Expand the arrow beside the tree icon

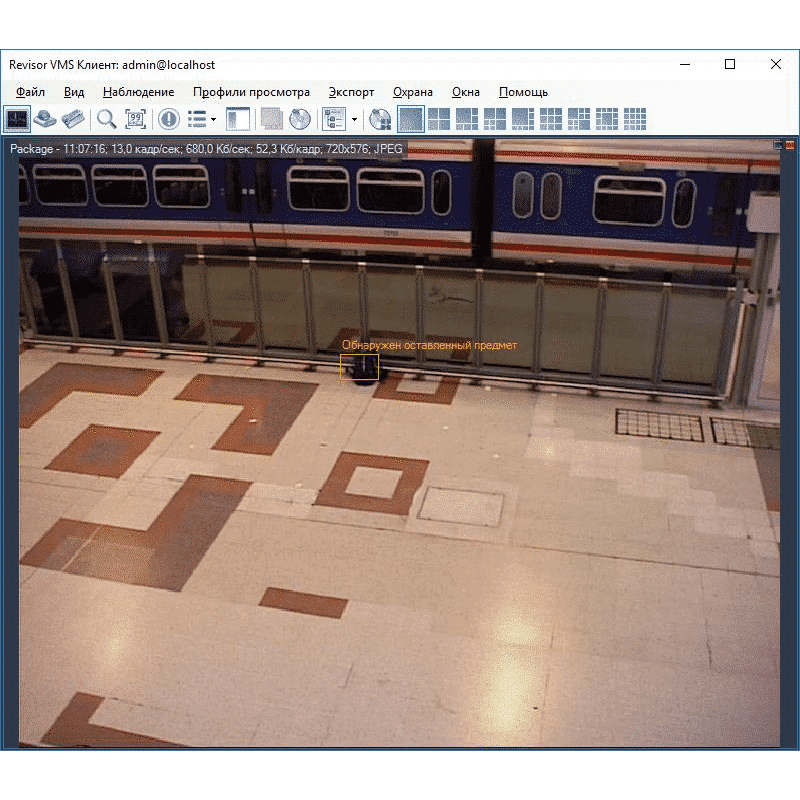click(354, 119)
